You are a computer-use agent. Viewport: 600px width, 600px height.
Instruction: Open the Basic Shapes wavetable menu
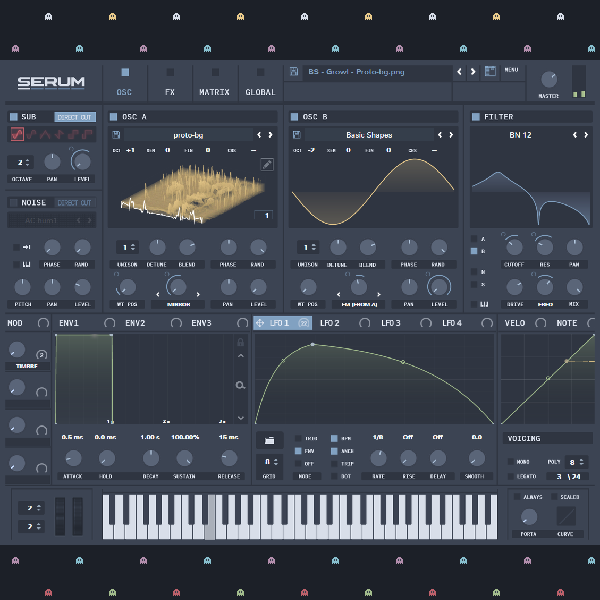pos(369,135)
